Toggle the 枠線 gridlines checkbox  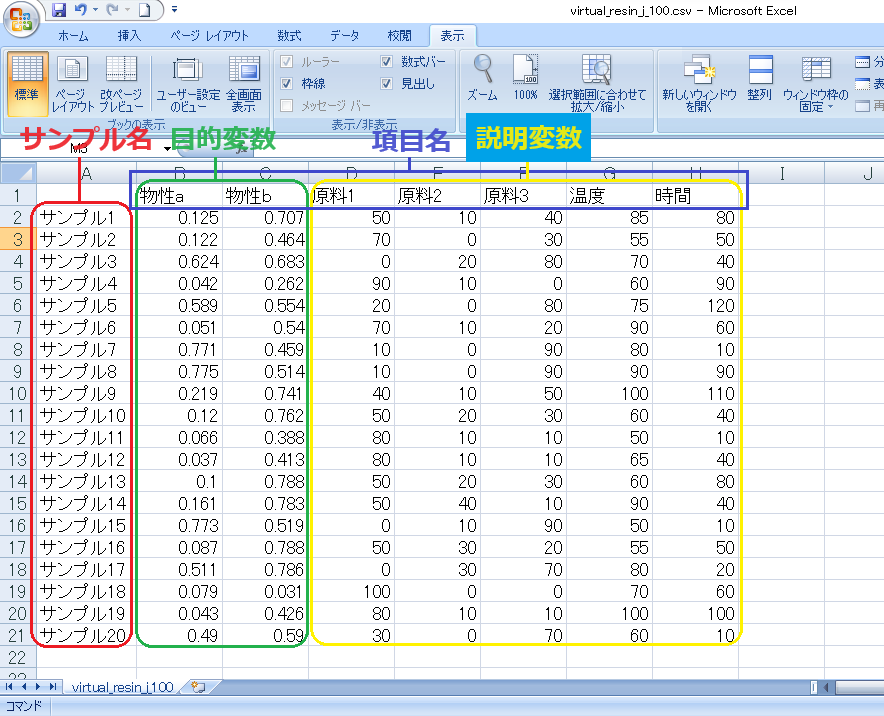coord(287,84)
